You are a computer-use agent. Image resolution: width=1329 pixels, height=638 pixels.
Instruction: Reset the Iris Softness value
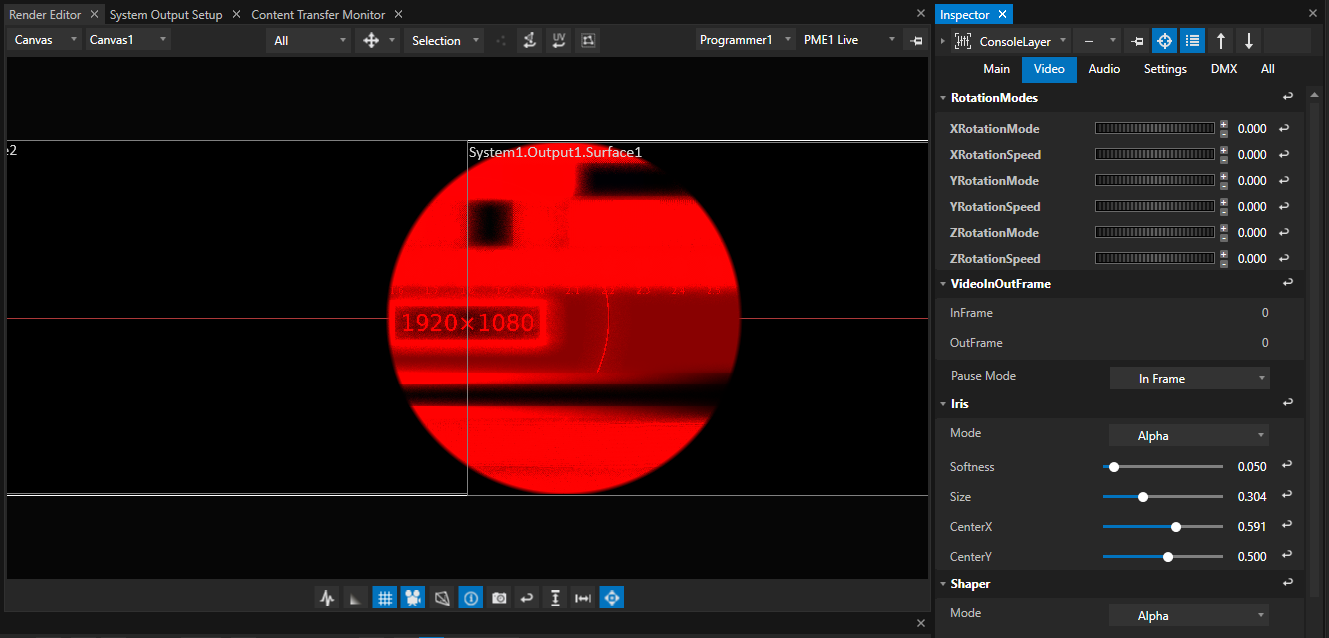[x=1287, y=466]
